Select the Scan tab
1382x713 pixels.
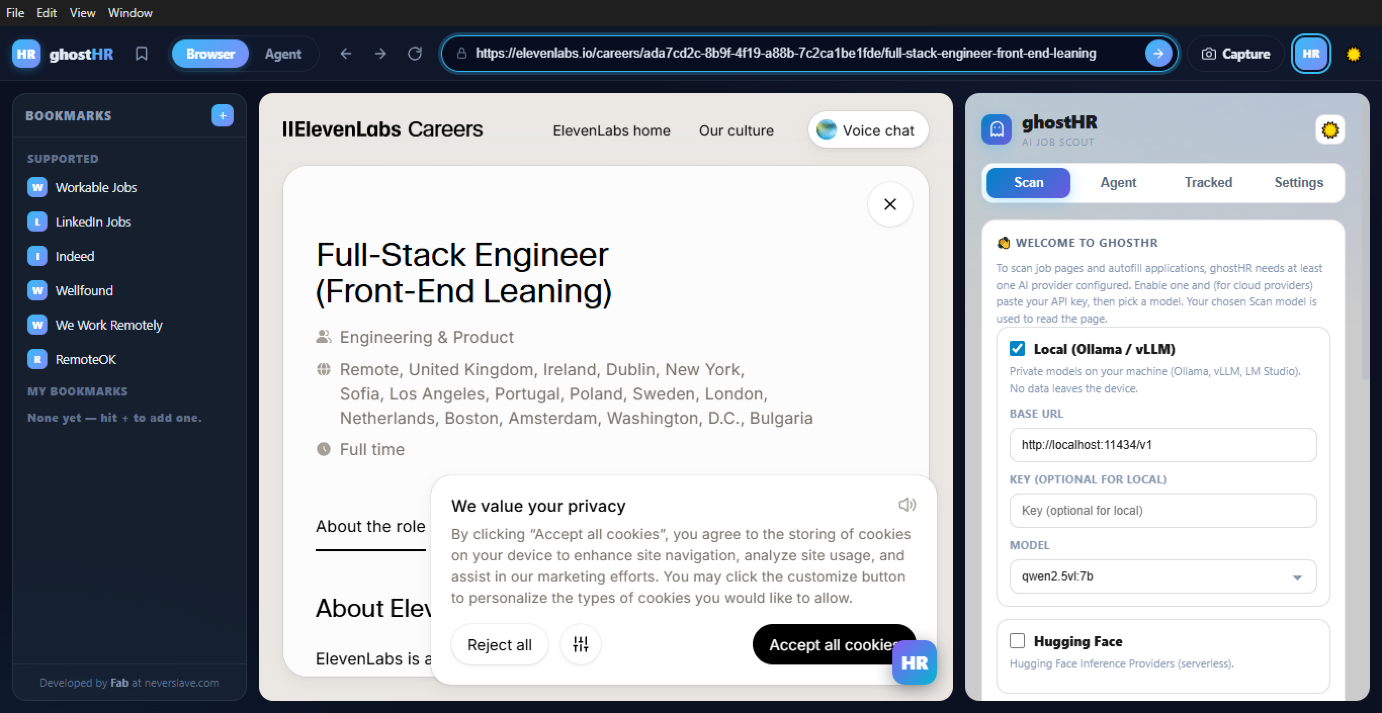[x=1028, y=183]
